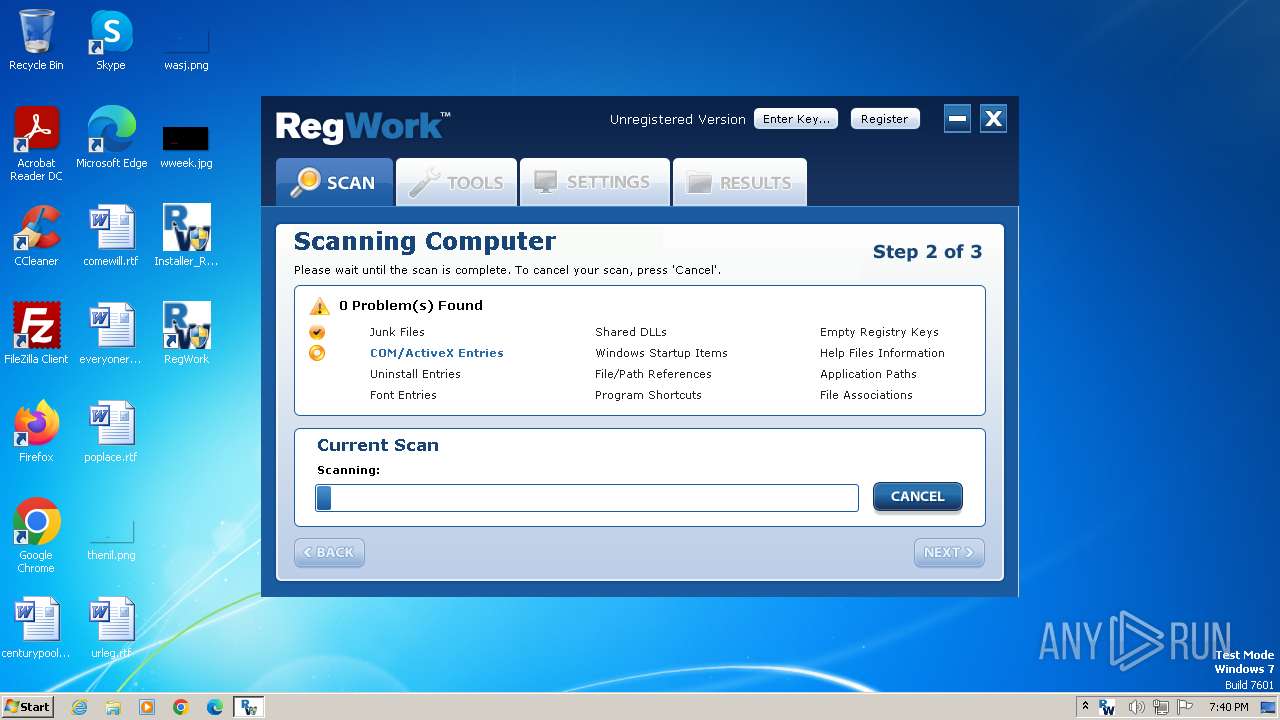Open the Start menu
This screenshot has width=1280, height=720.
27,707
